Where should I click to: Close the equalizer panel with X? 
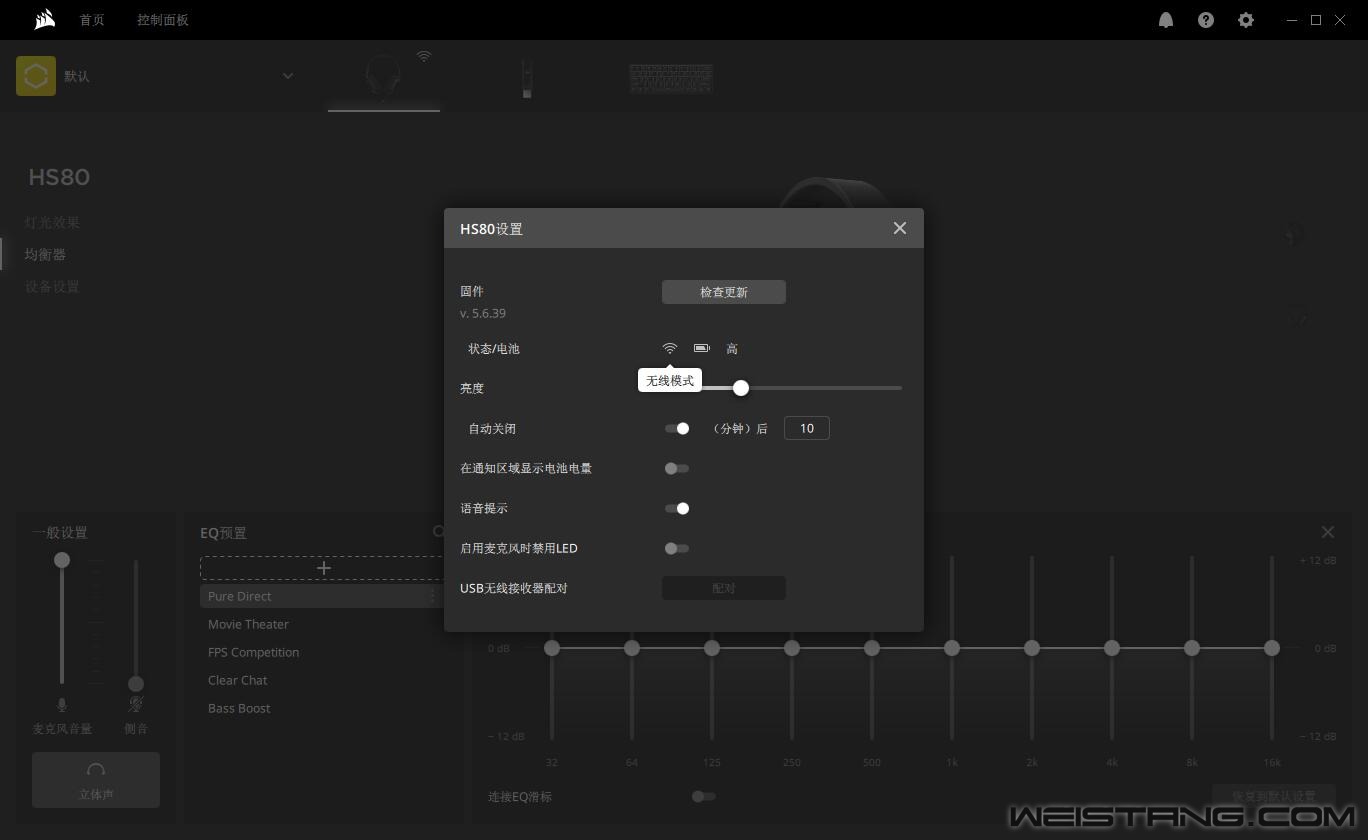point(1328,532)
